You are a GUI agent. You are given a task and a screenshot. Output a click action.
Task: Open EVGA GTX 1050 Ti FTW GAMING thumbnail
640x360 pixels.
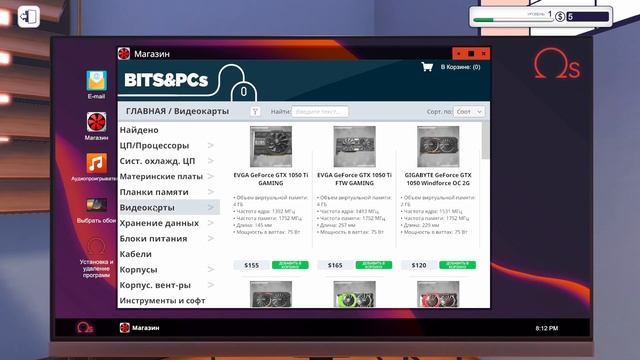[x=354, y=147]
